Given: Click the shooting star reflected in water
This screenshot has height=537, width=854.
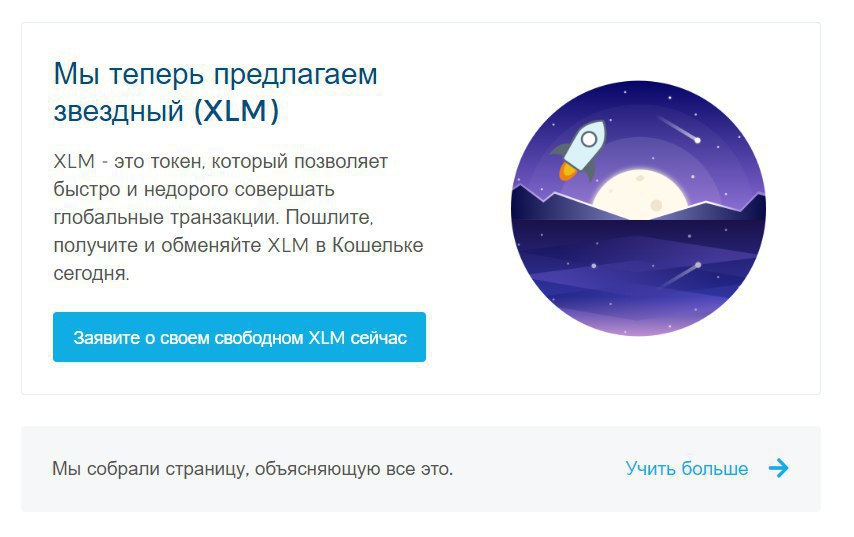Looking at the screenshot, I should pyautogui.click(x=681, y=274).
